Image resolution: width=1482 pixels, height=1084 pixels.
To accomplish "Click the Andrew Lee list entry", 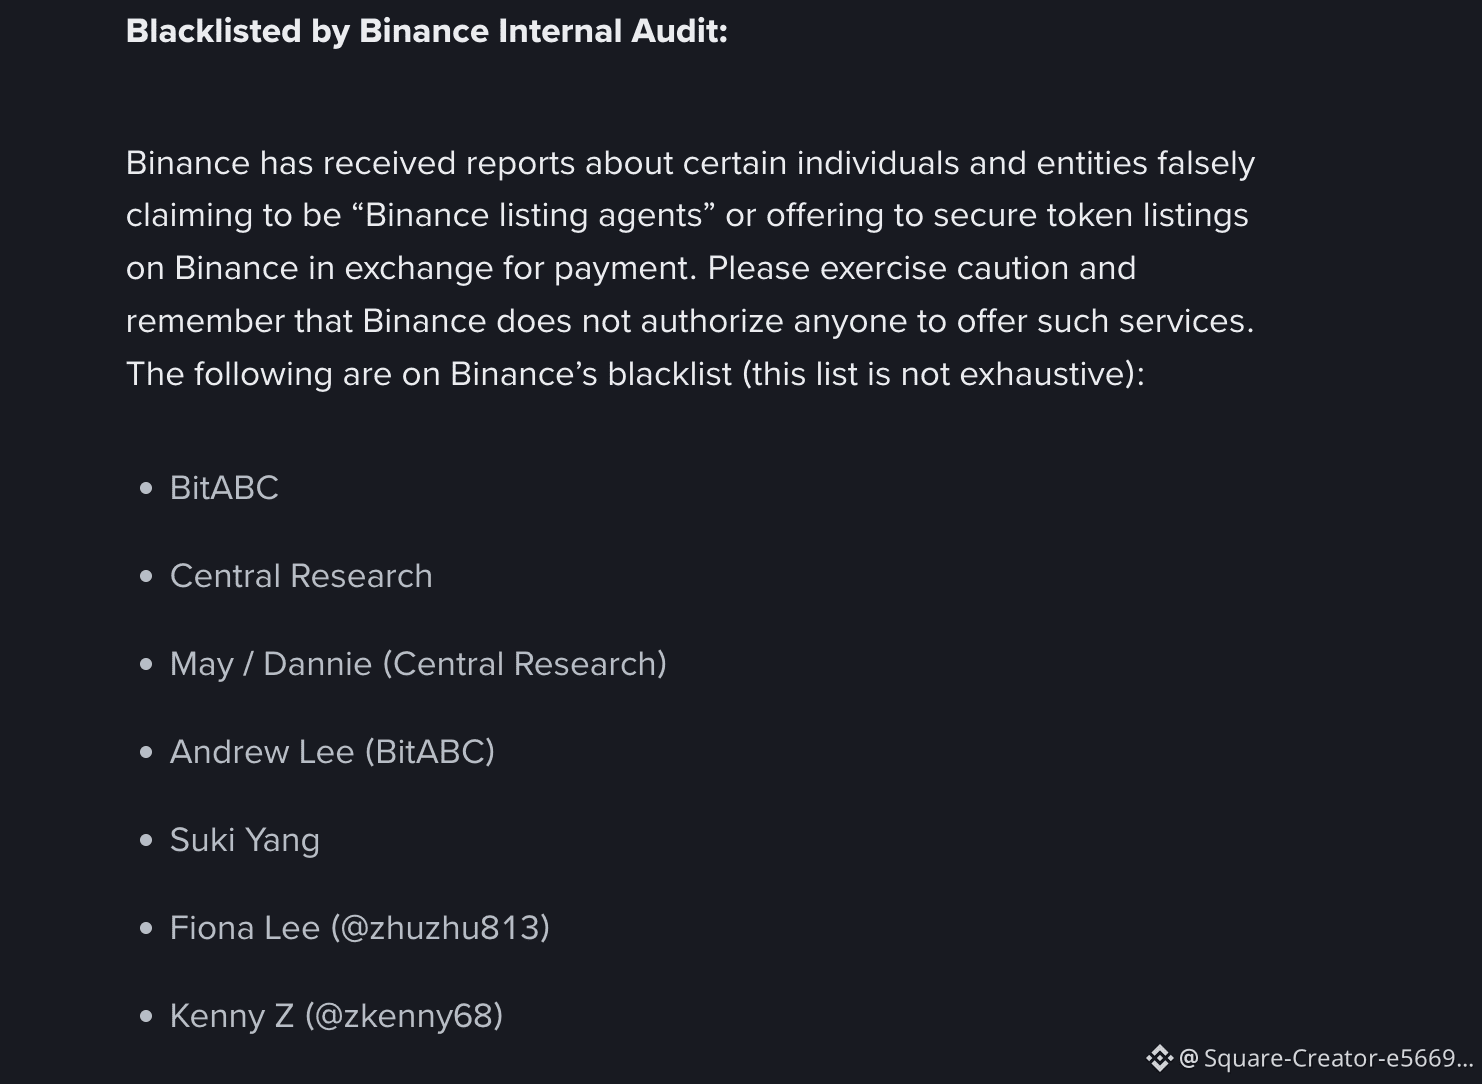I will click(x=332, y=752).
